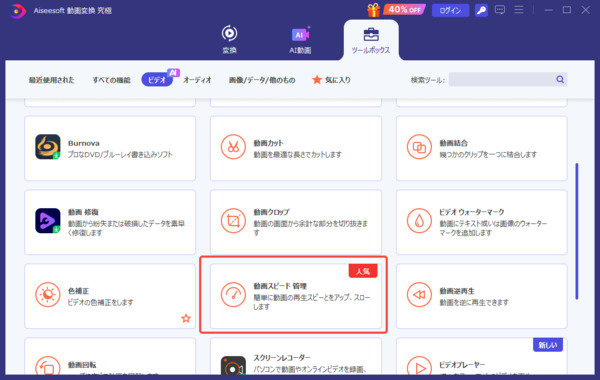Image resolution: width=600 pixels, height=380 pixels.
Task: Click the 動画クロップ title text
Action: [271, 212]
